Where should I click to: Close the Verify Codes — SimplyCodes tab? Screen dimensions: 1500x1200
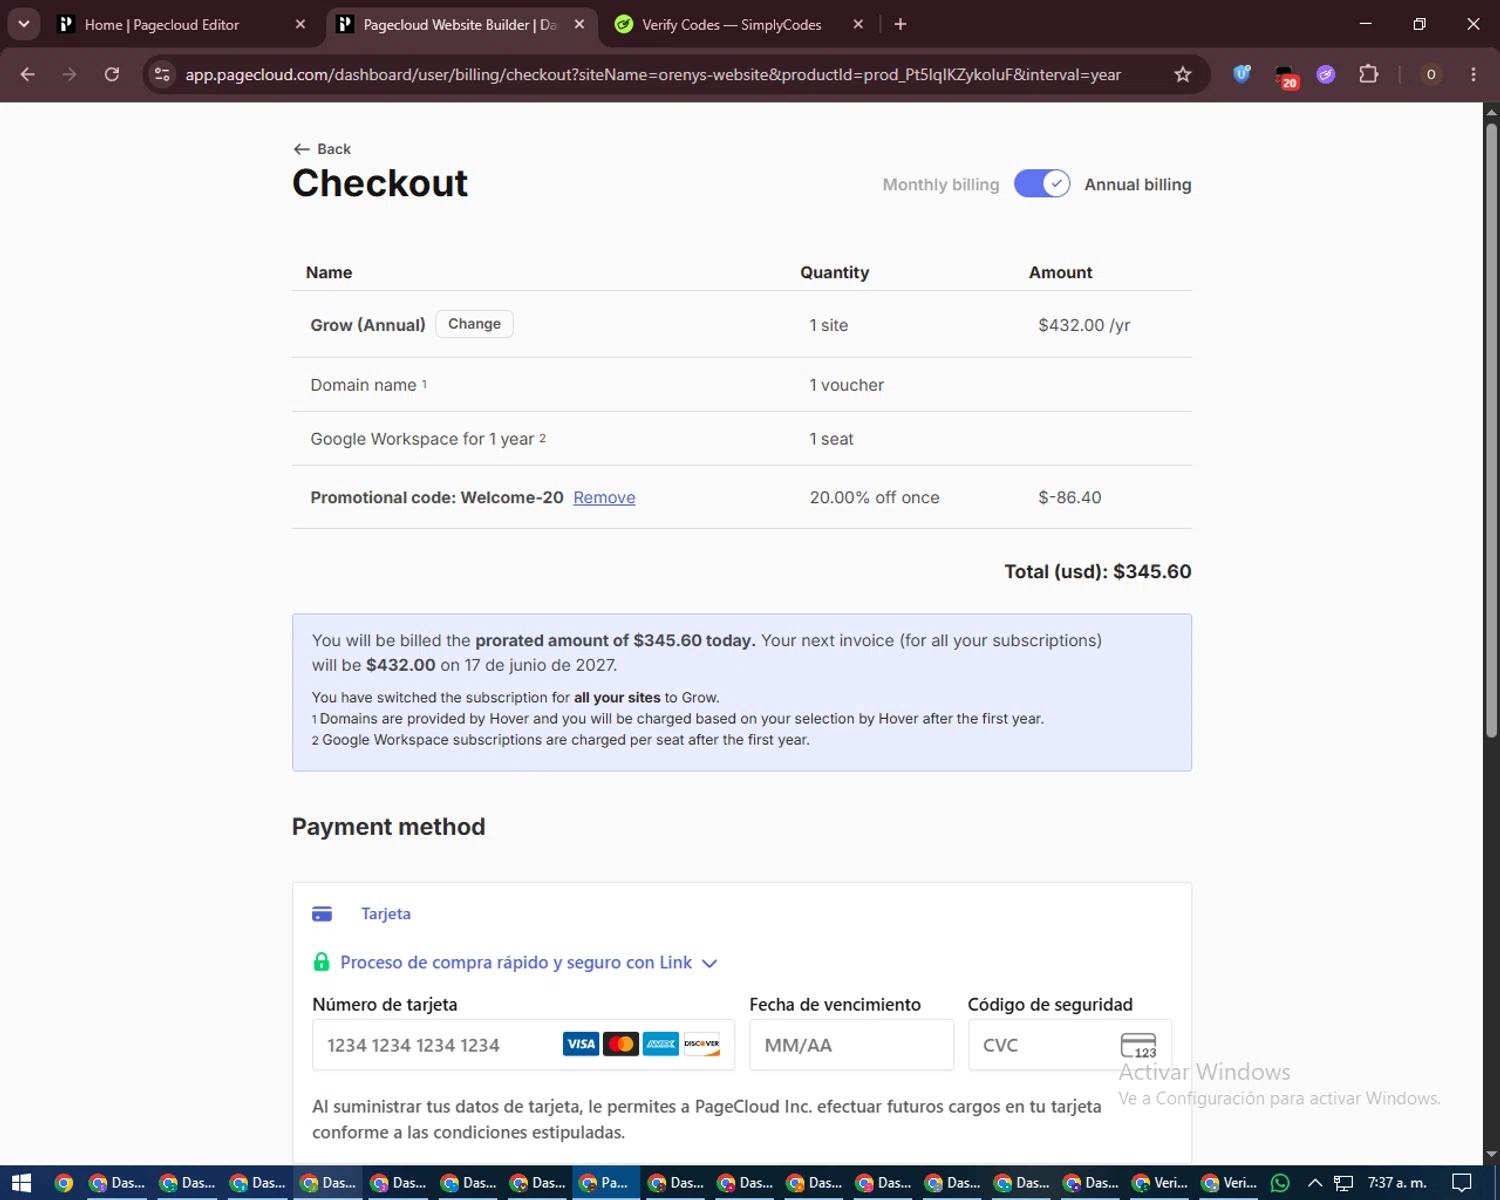(858, 24)
